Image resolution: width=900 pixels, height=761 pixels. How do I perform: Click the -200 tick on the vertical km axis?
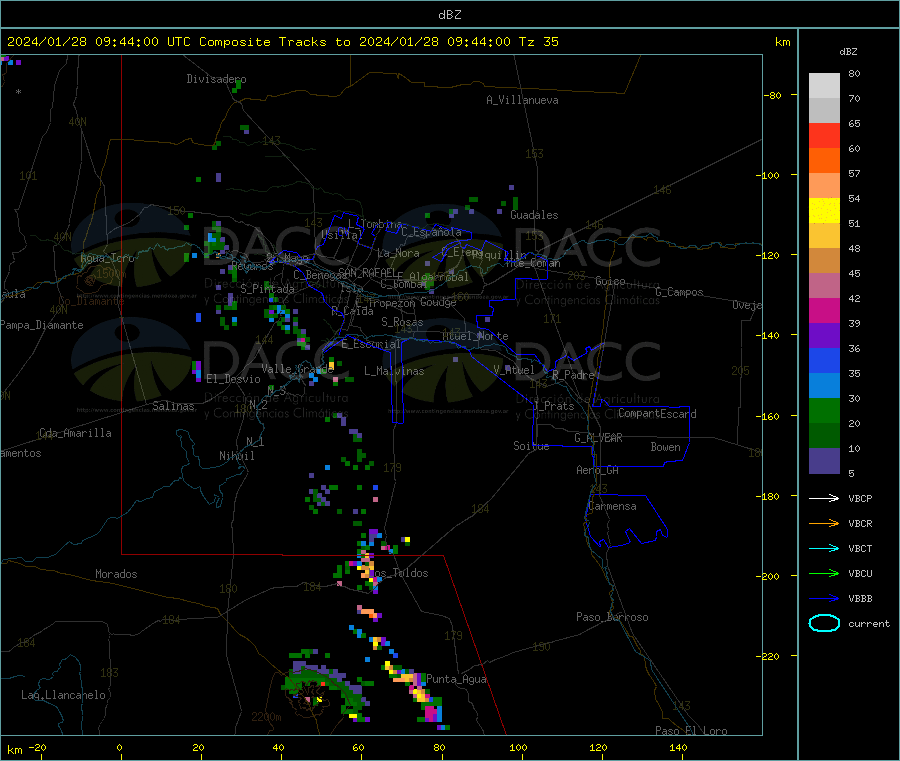[x=770, y=576]
